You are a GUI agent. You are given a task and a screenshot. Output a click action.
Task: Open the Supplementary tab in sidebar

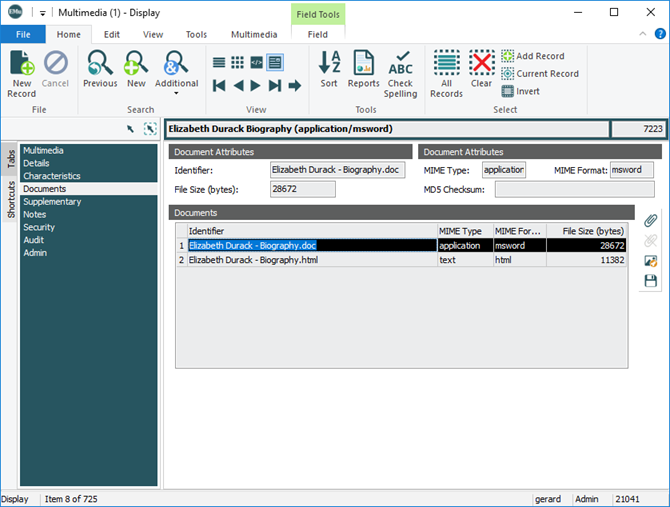88,202
